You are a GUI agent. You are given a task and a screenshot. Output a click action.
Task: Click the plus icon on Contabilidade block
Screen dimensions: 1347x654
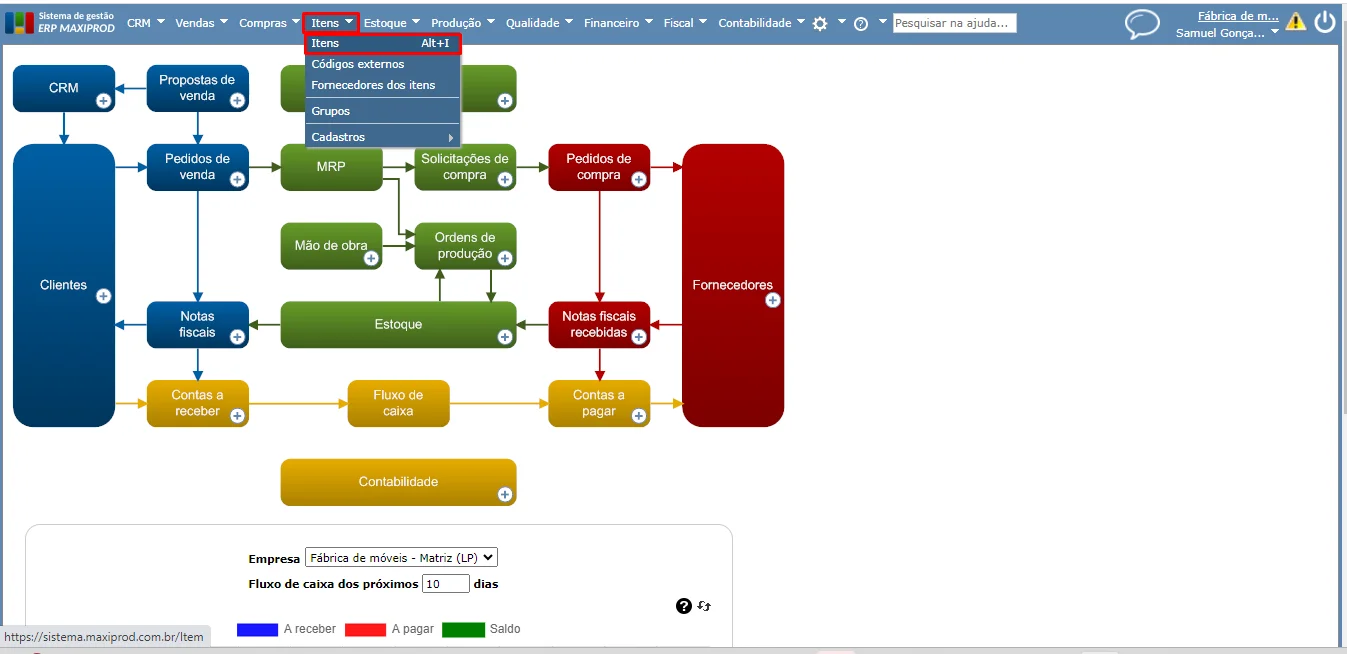(x=505, y=494)
